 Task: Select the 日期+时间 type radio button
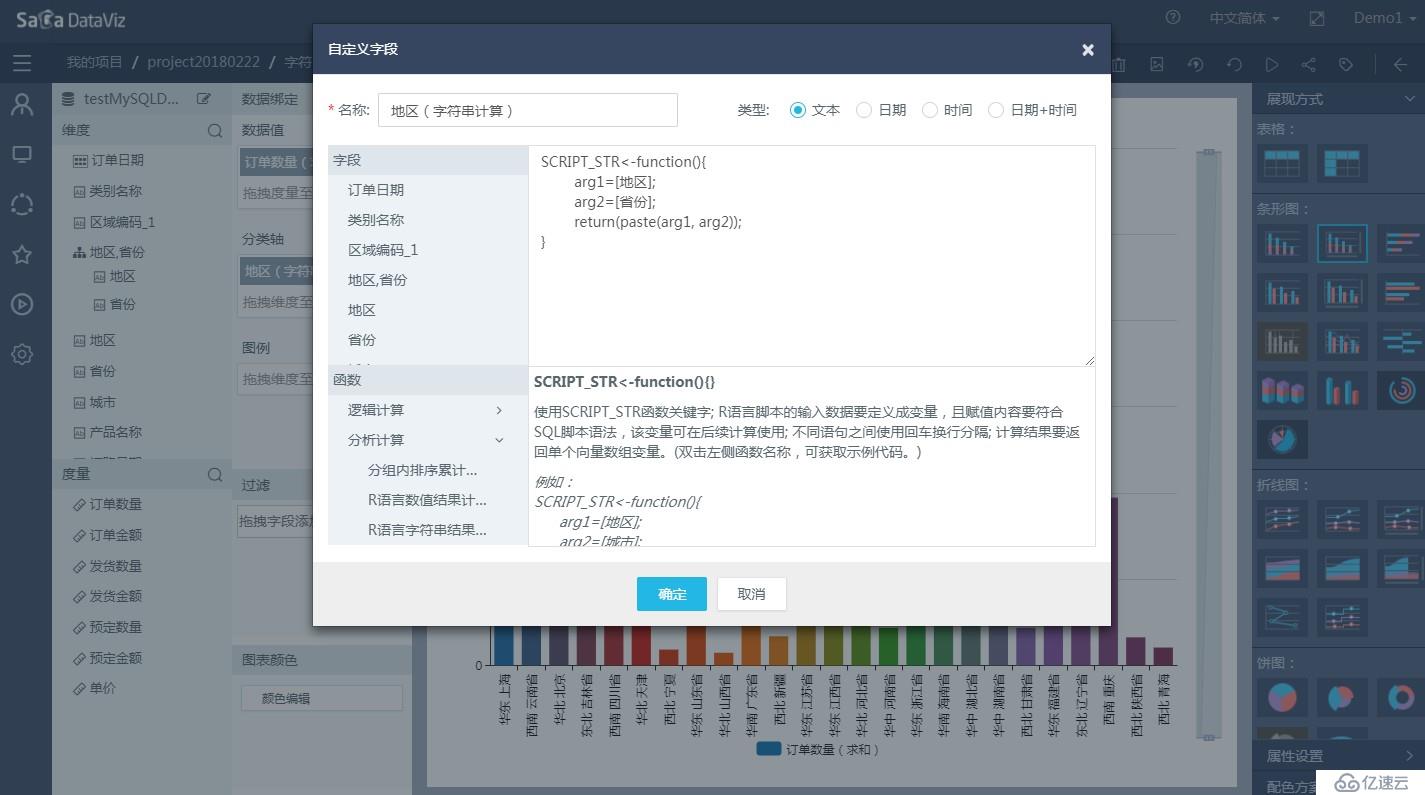(x=996, y=110)
